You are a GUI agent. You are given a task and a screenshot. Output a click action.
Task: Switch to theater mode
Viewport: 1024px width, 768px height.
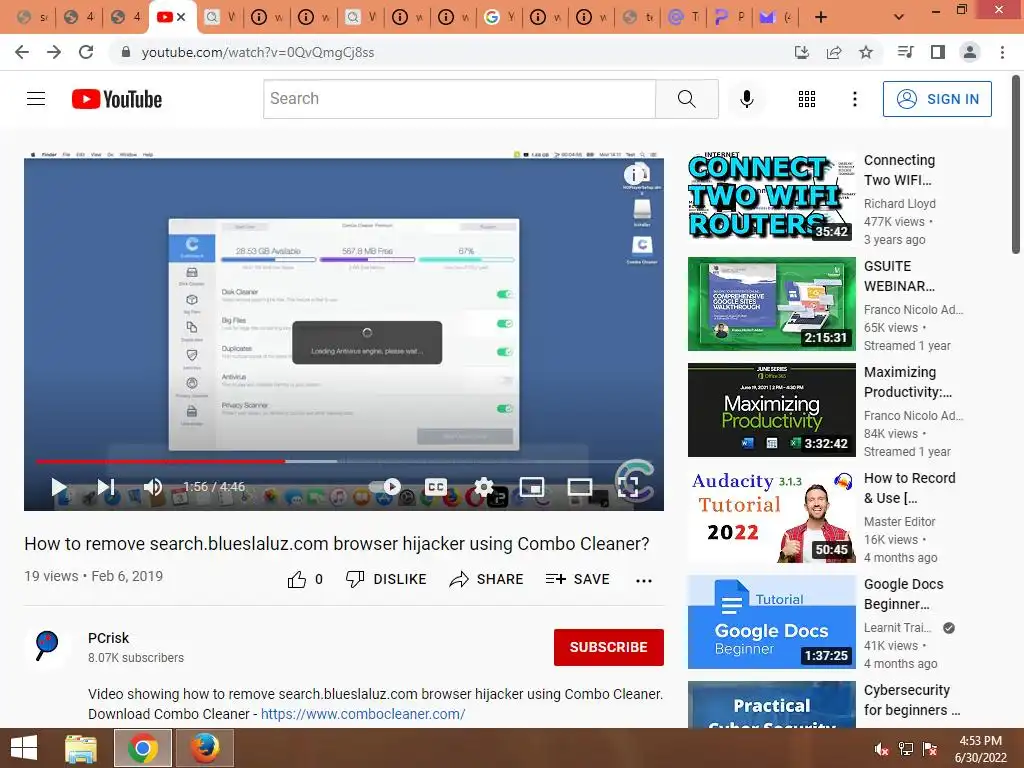point(580,487)
